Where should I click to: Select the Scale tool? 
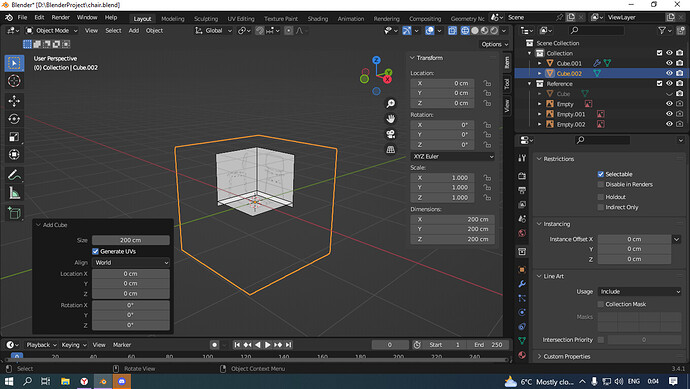click(14, 137)
